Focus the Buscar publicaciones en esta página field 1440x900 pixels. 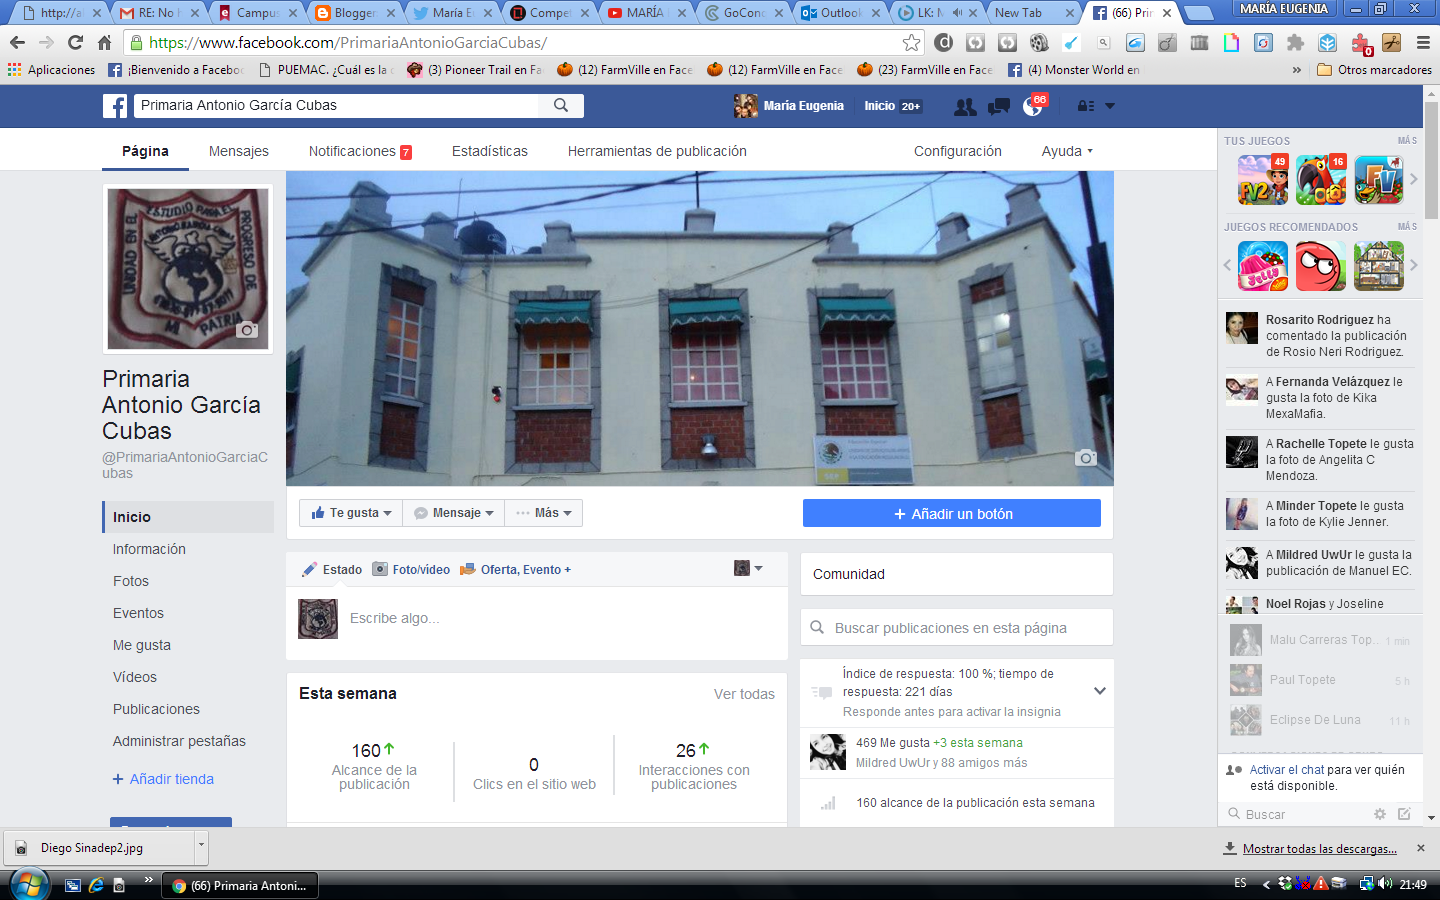click(x=957, y=628)
